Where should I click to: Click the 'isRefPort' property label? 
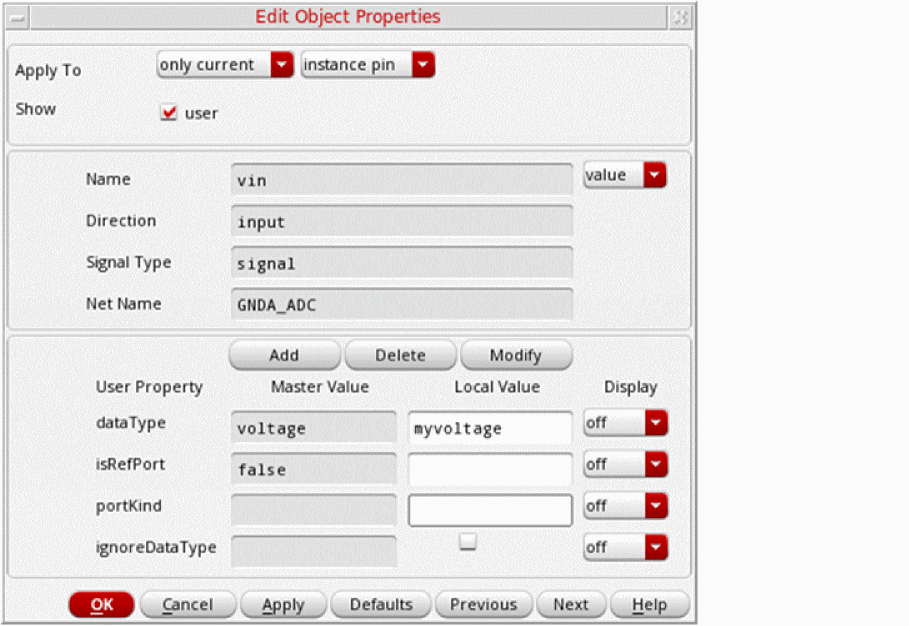pyautogui.click(x=130, y=464)
